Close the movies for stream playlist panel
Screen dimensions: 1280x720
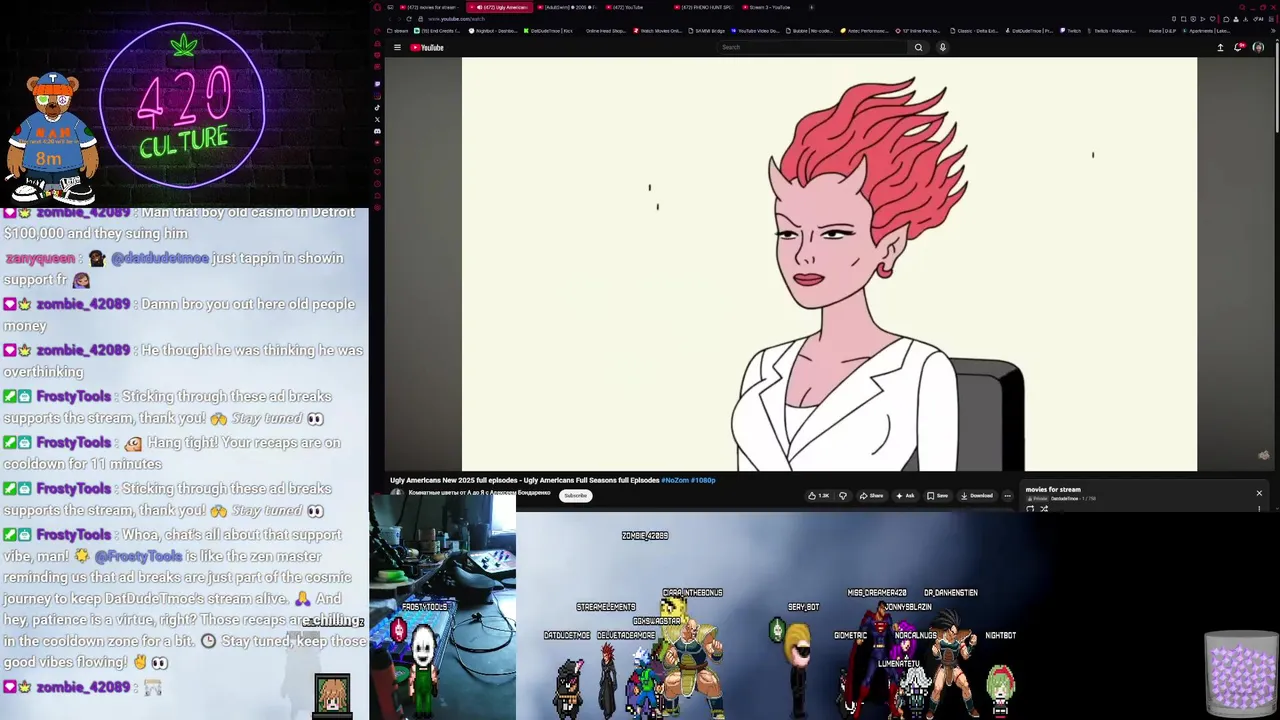click(x=1259, y=493)
